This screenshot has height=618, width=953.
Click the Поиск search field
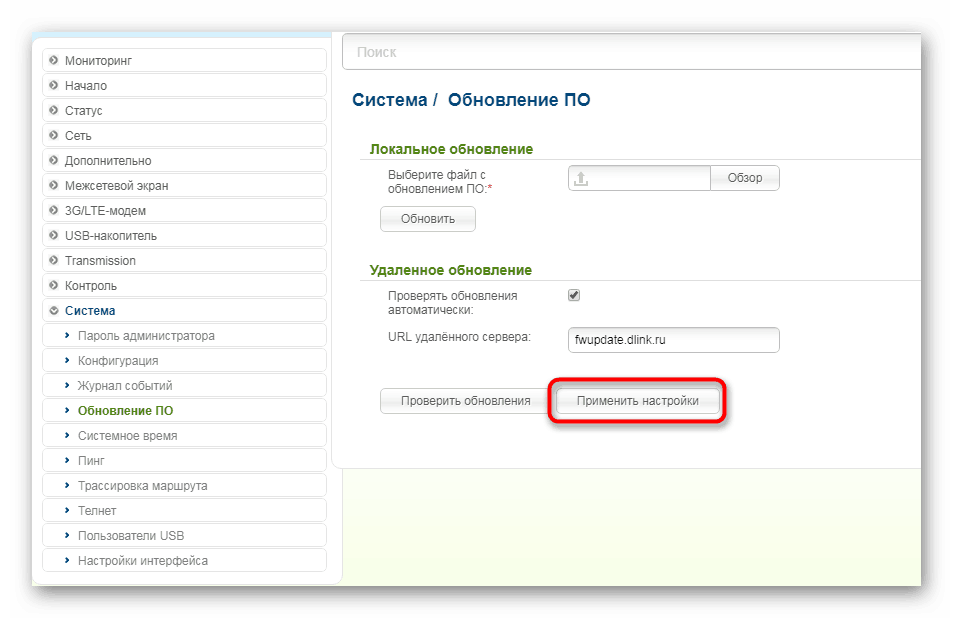632,52
